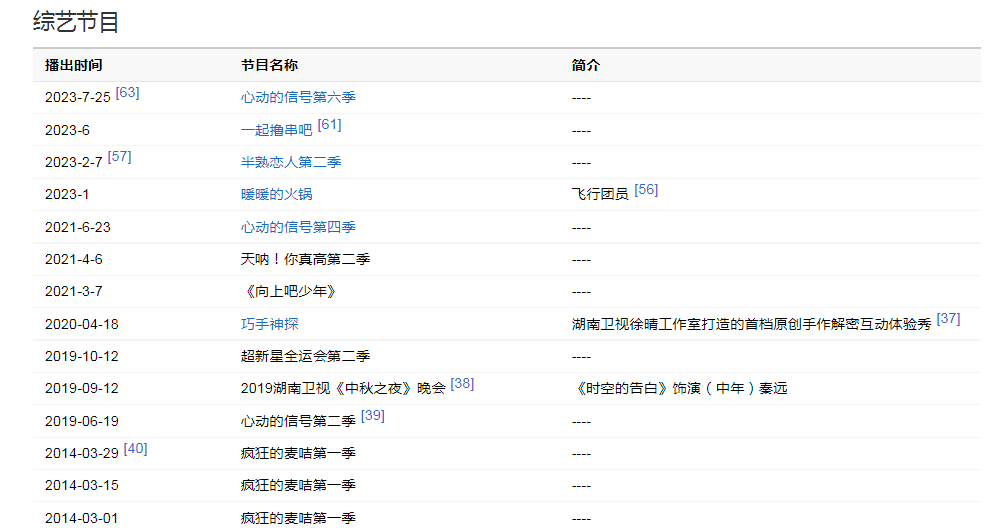Open reference [37] in 巧手神探 description
The height and width of the screenshot is (532, 994).
pos(948,319)
